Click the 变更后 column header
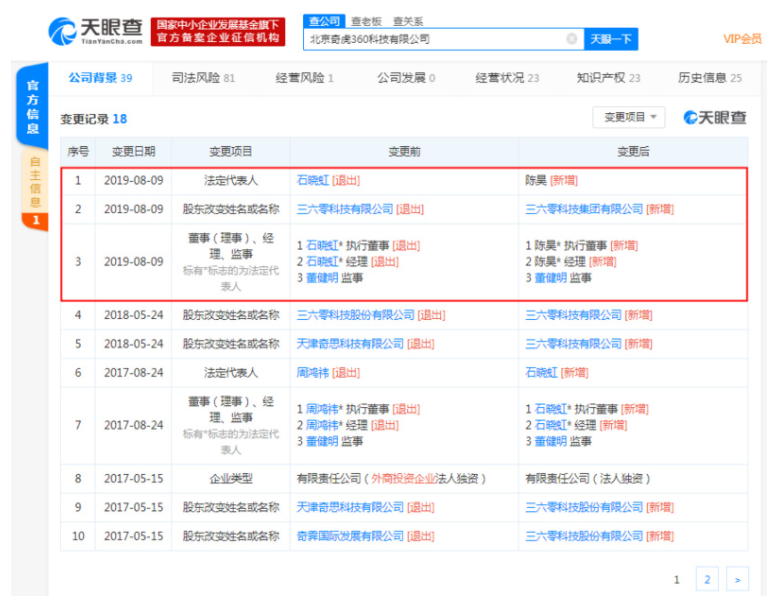 pos(633,152)
